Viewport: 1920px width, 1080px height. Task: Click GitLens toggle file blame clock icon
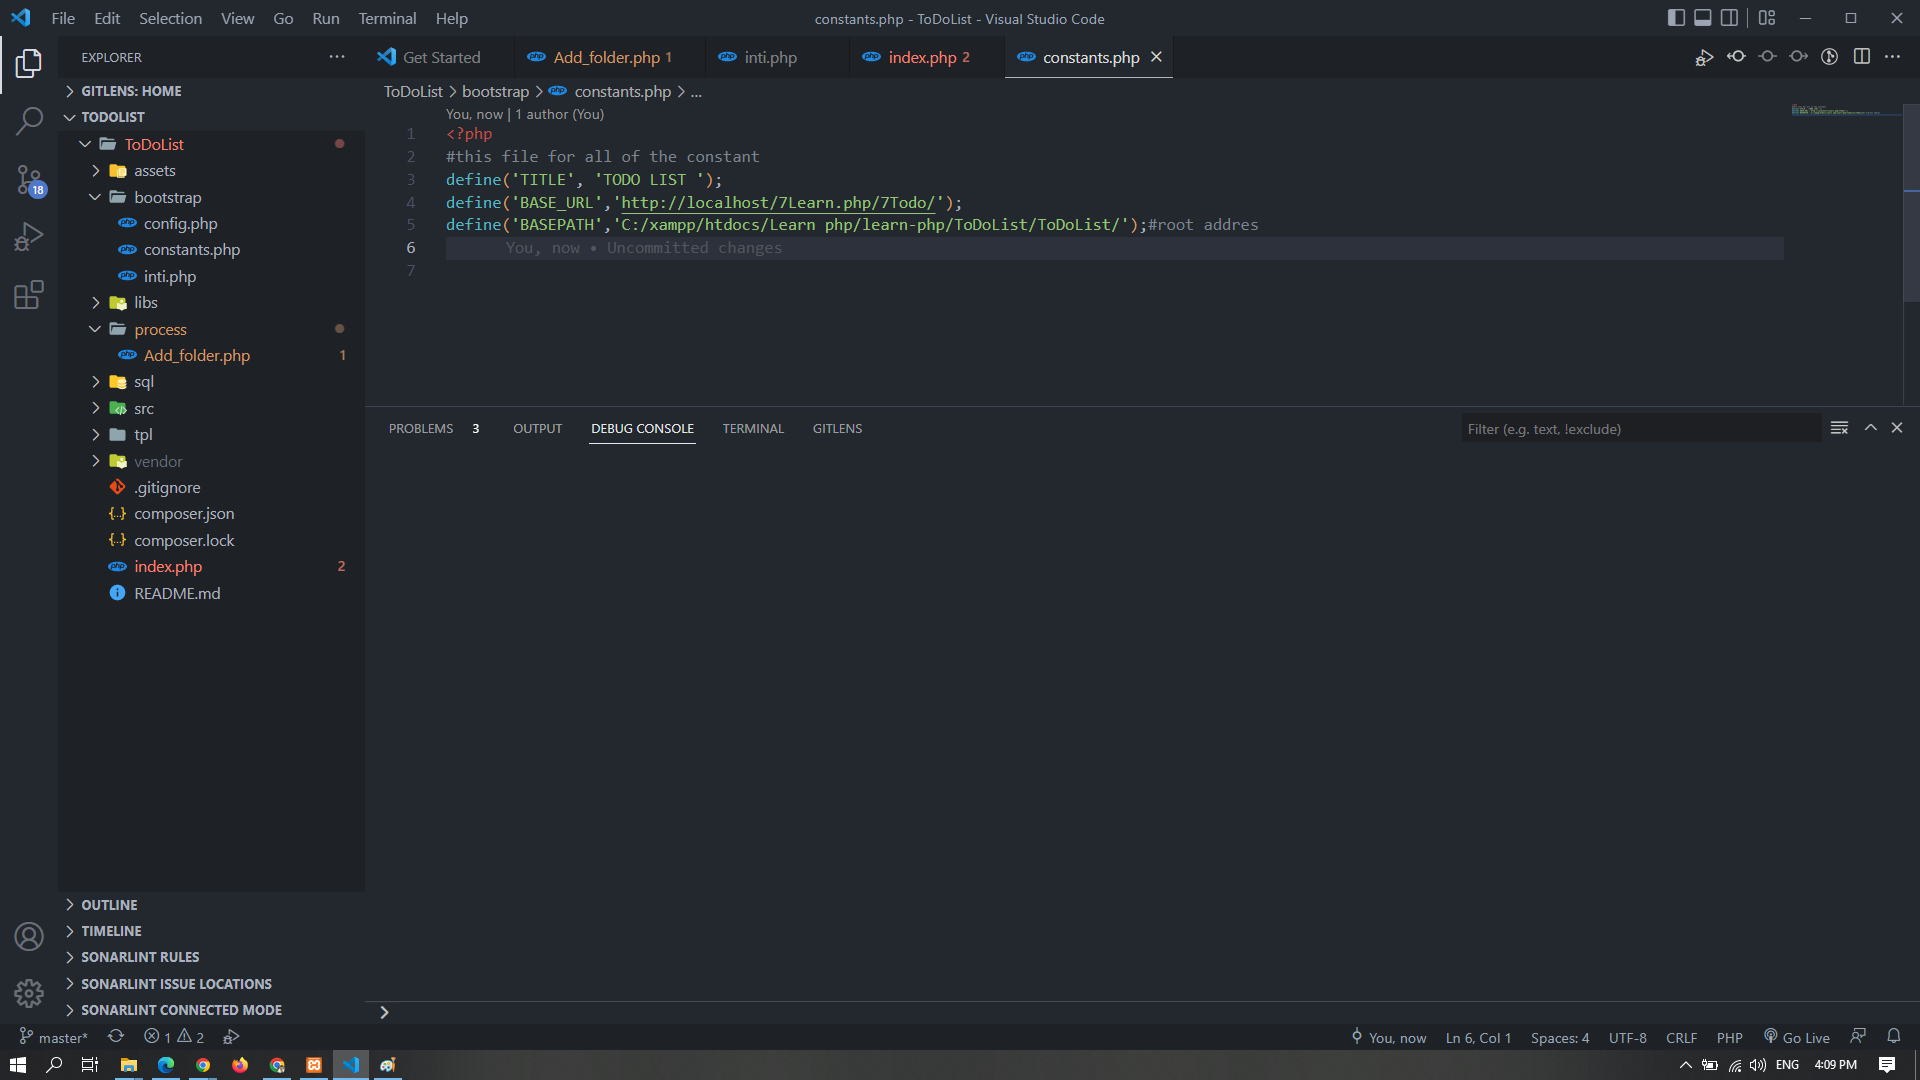coord(1829,57)
